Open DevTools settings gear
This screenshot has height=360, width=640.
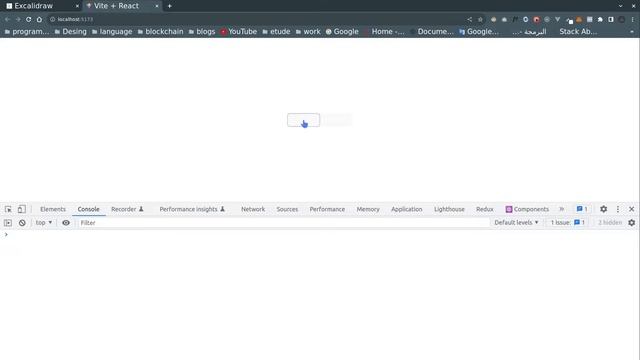click(603, 209)
